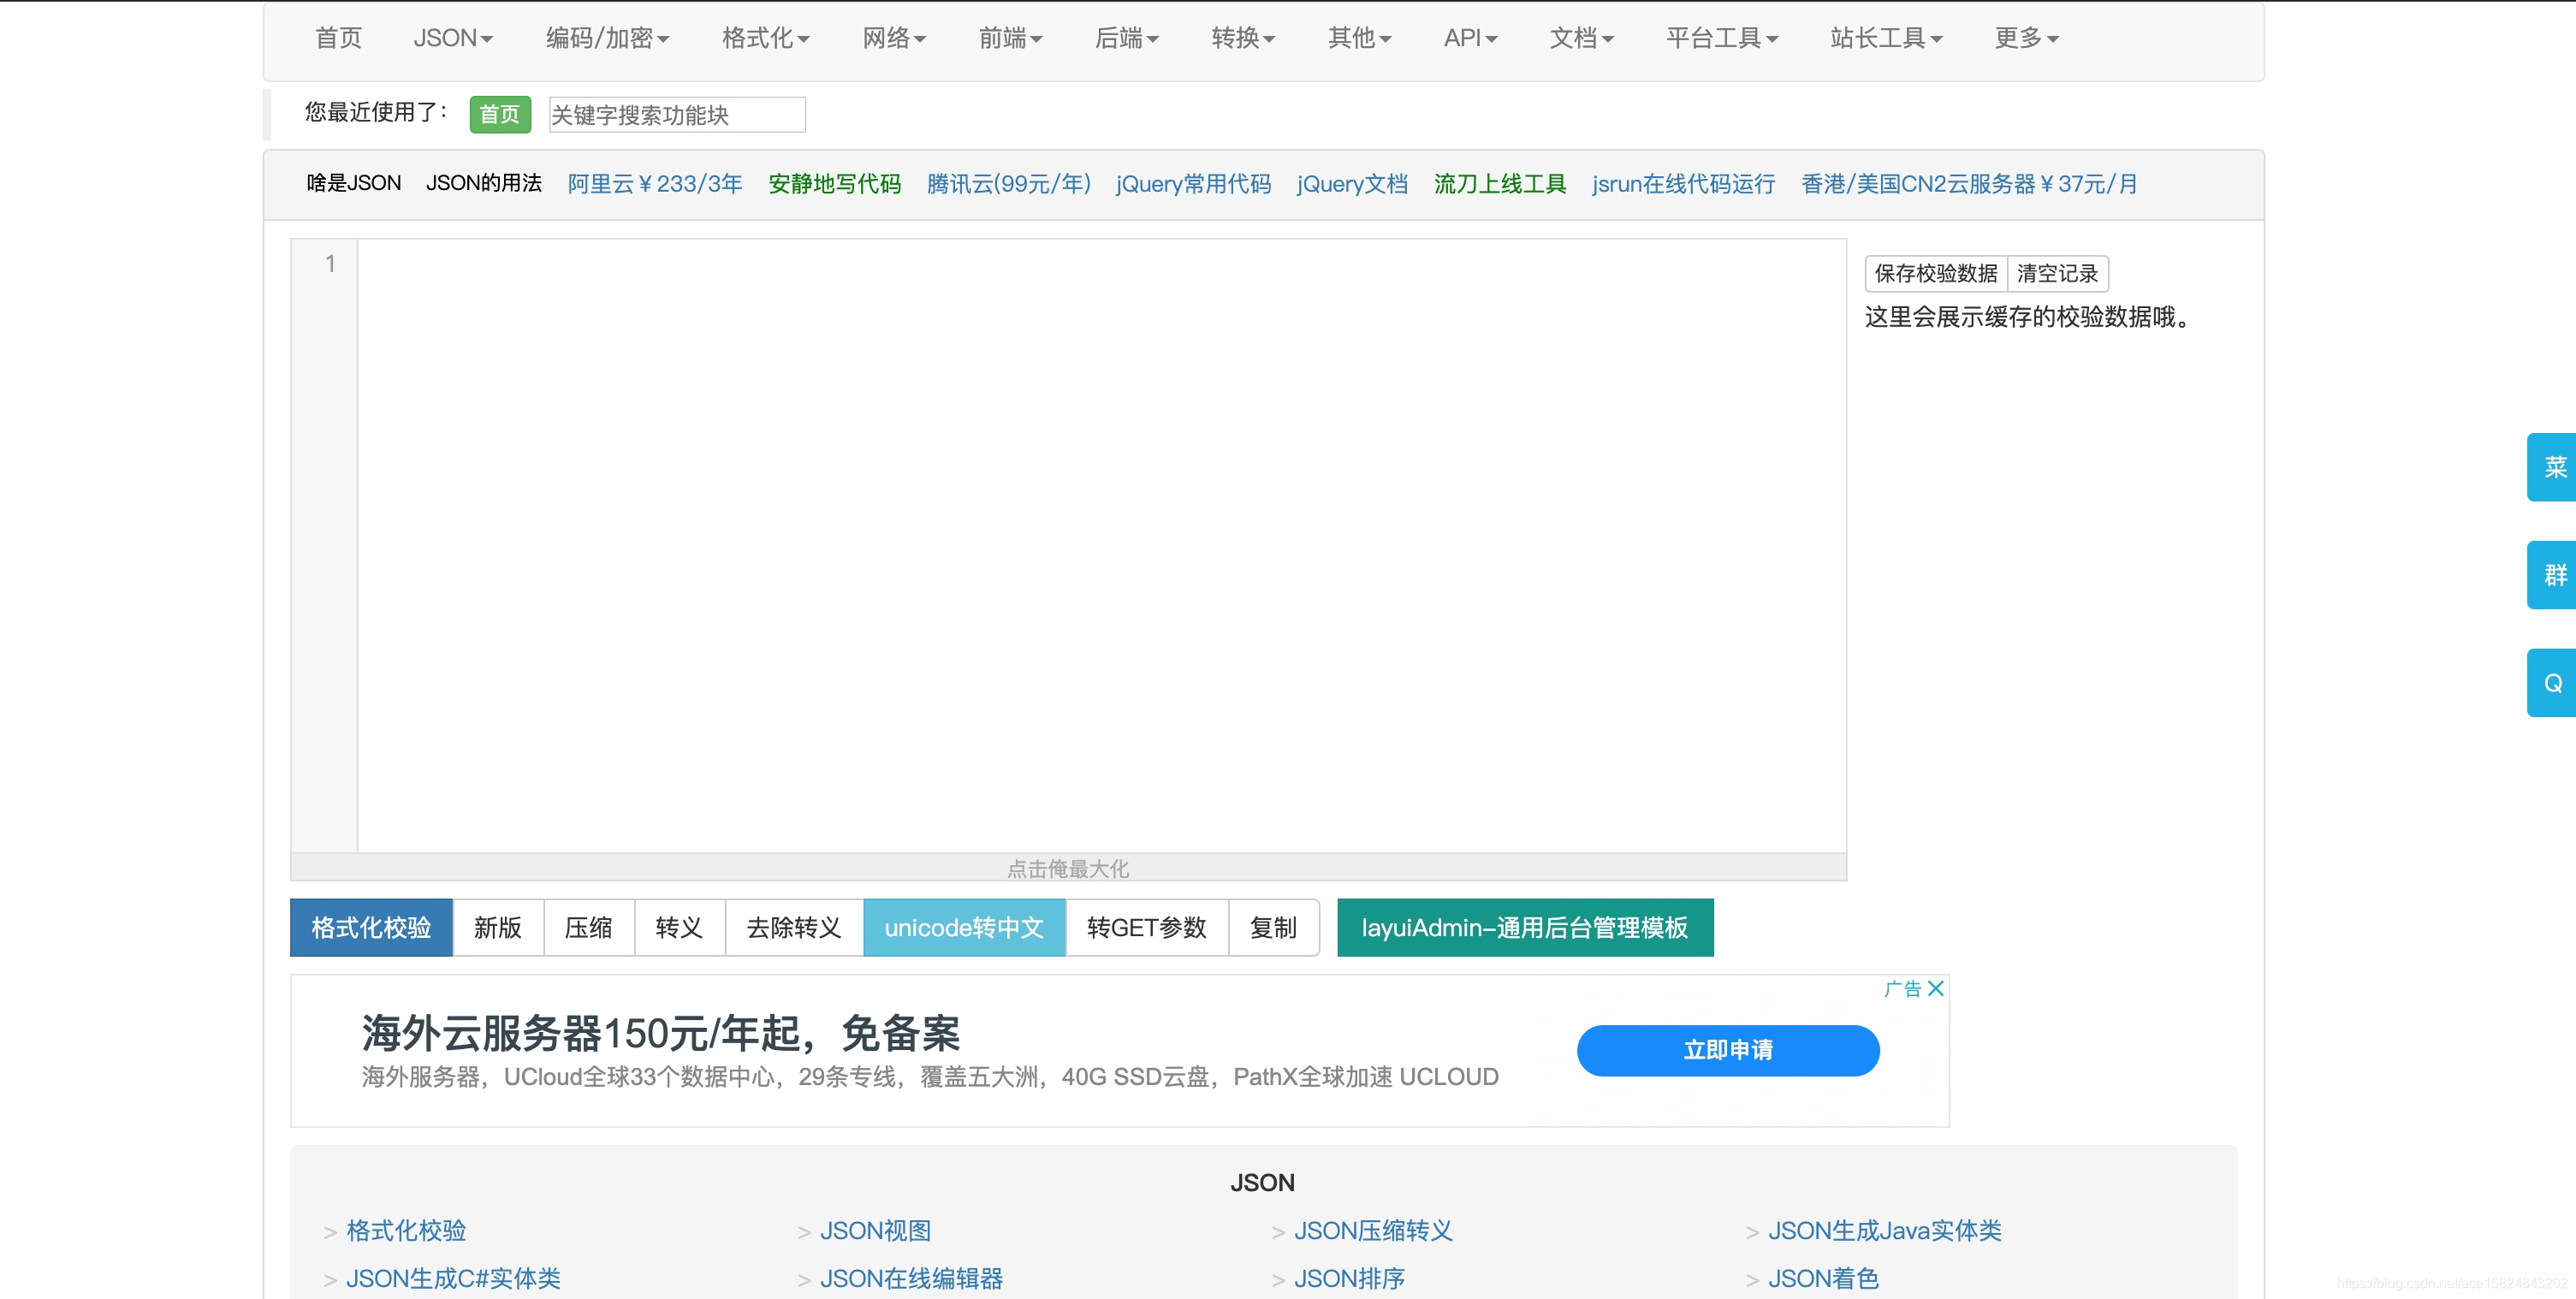Click the green 首页 recent-use tag
The width and height of the screenshot is (2576, 1299).
(500, 114)
